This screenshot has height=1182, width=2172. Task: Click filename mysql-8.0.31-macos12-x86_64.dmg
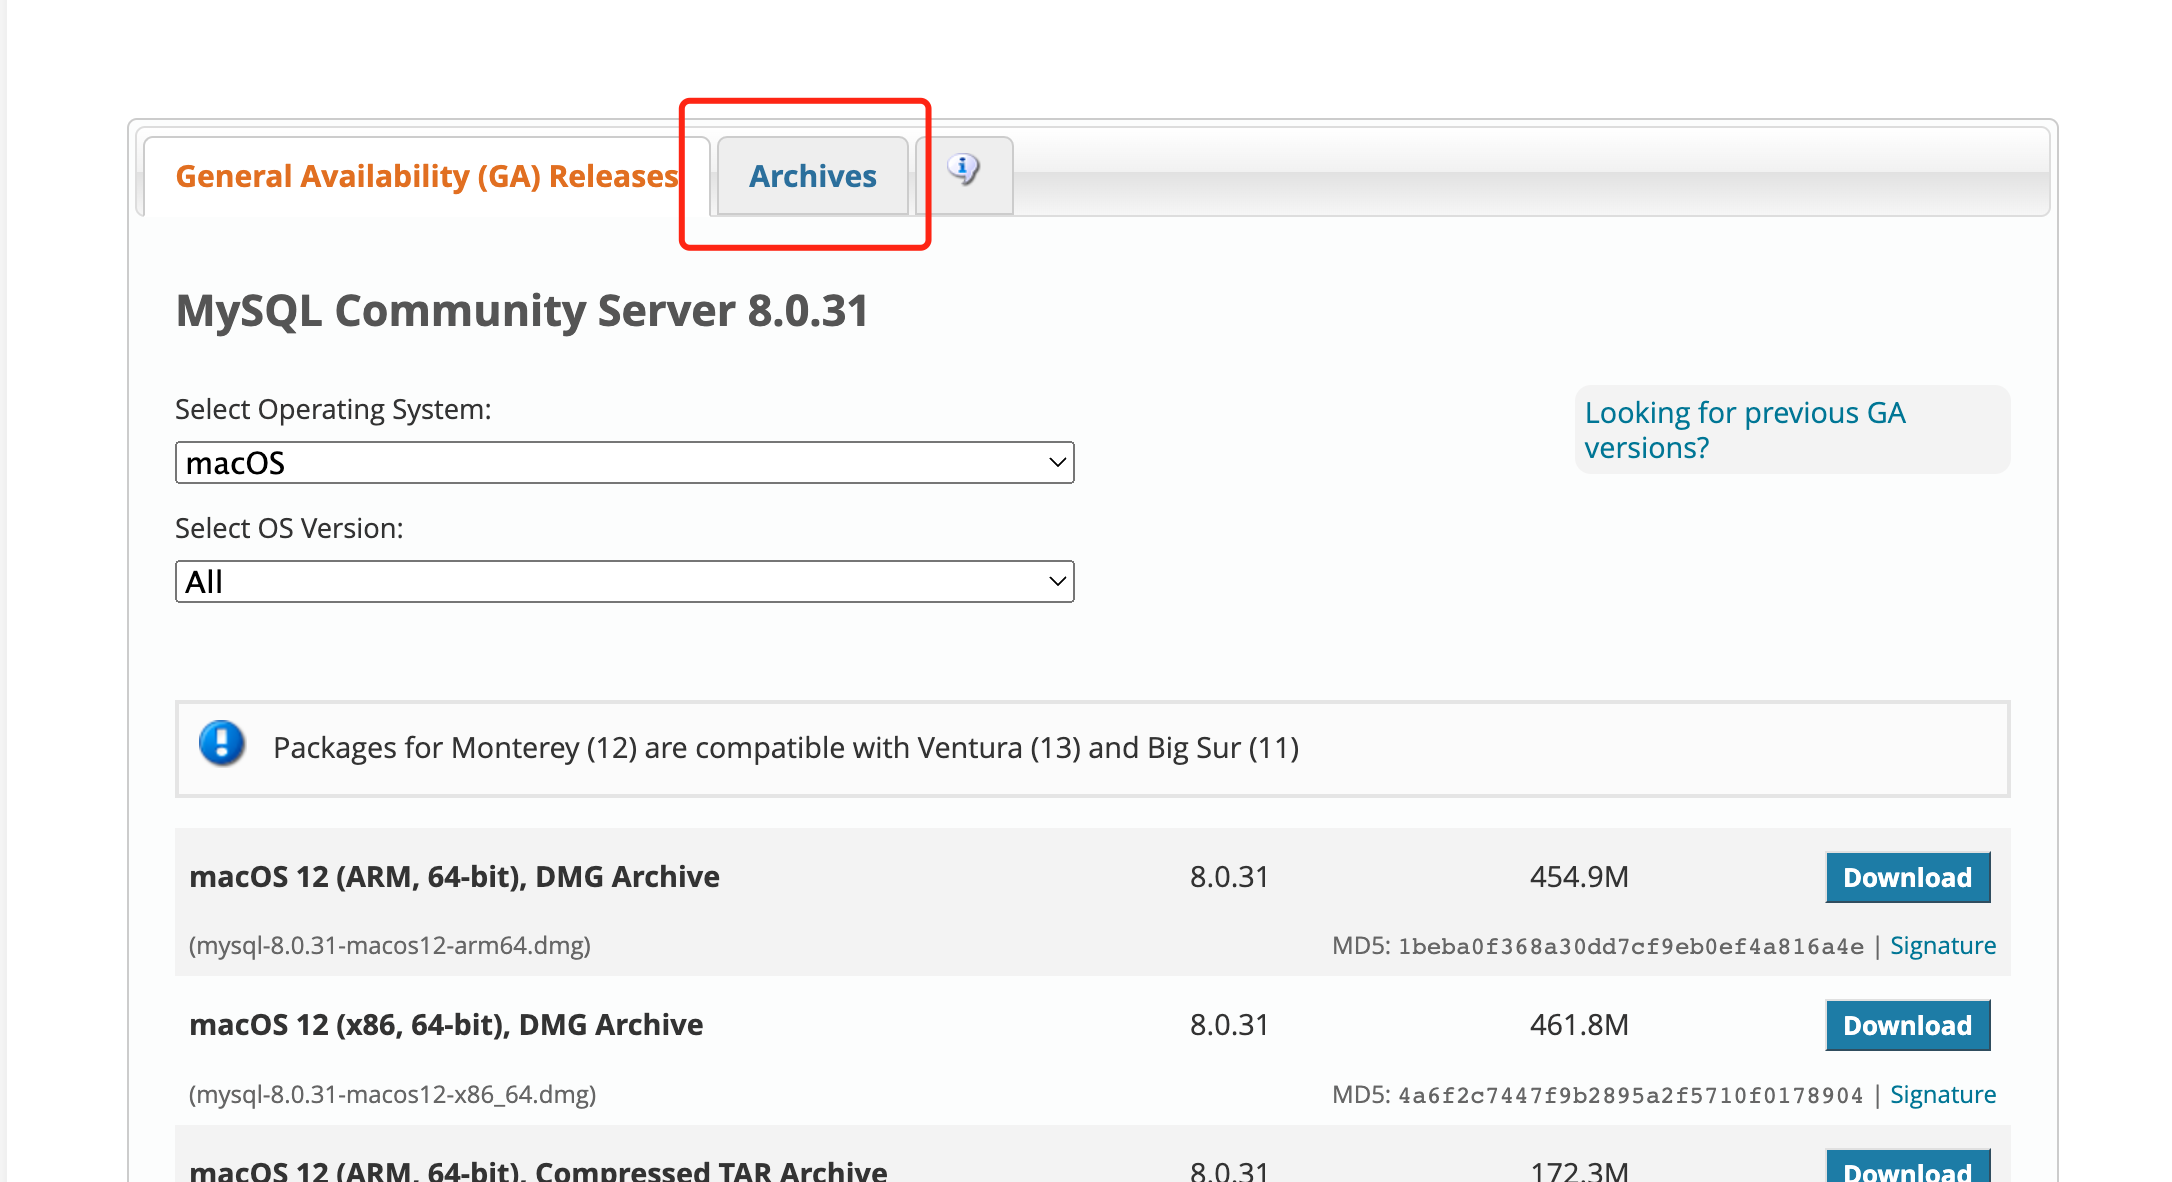pyautogui.click(x=393, y=1095)
